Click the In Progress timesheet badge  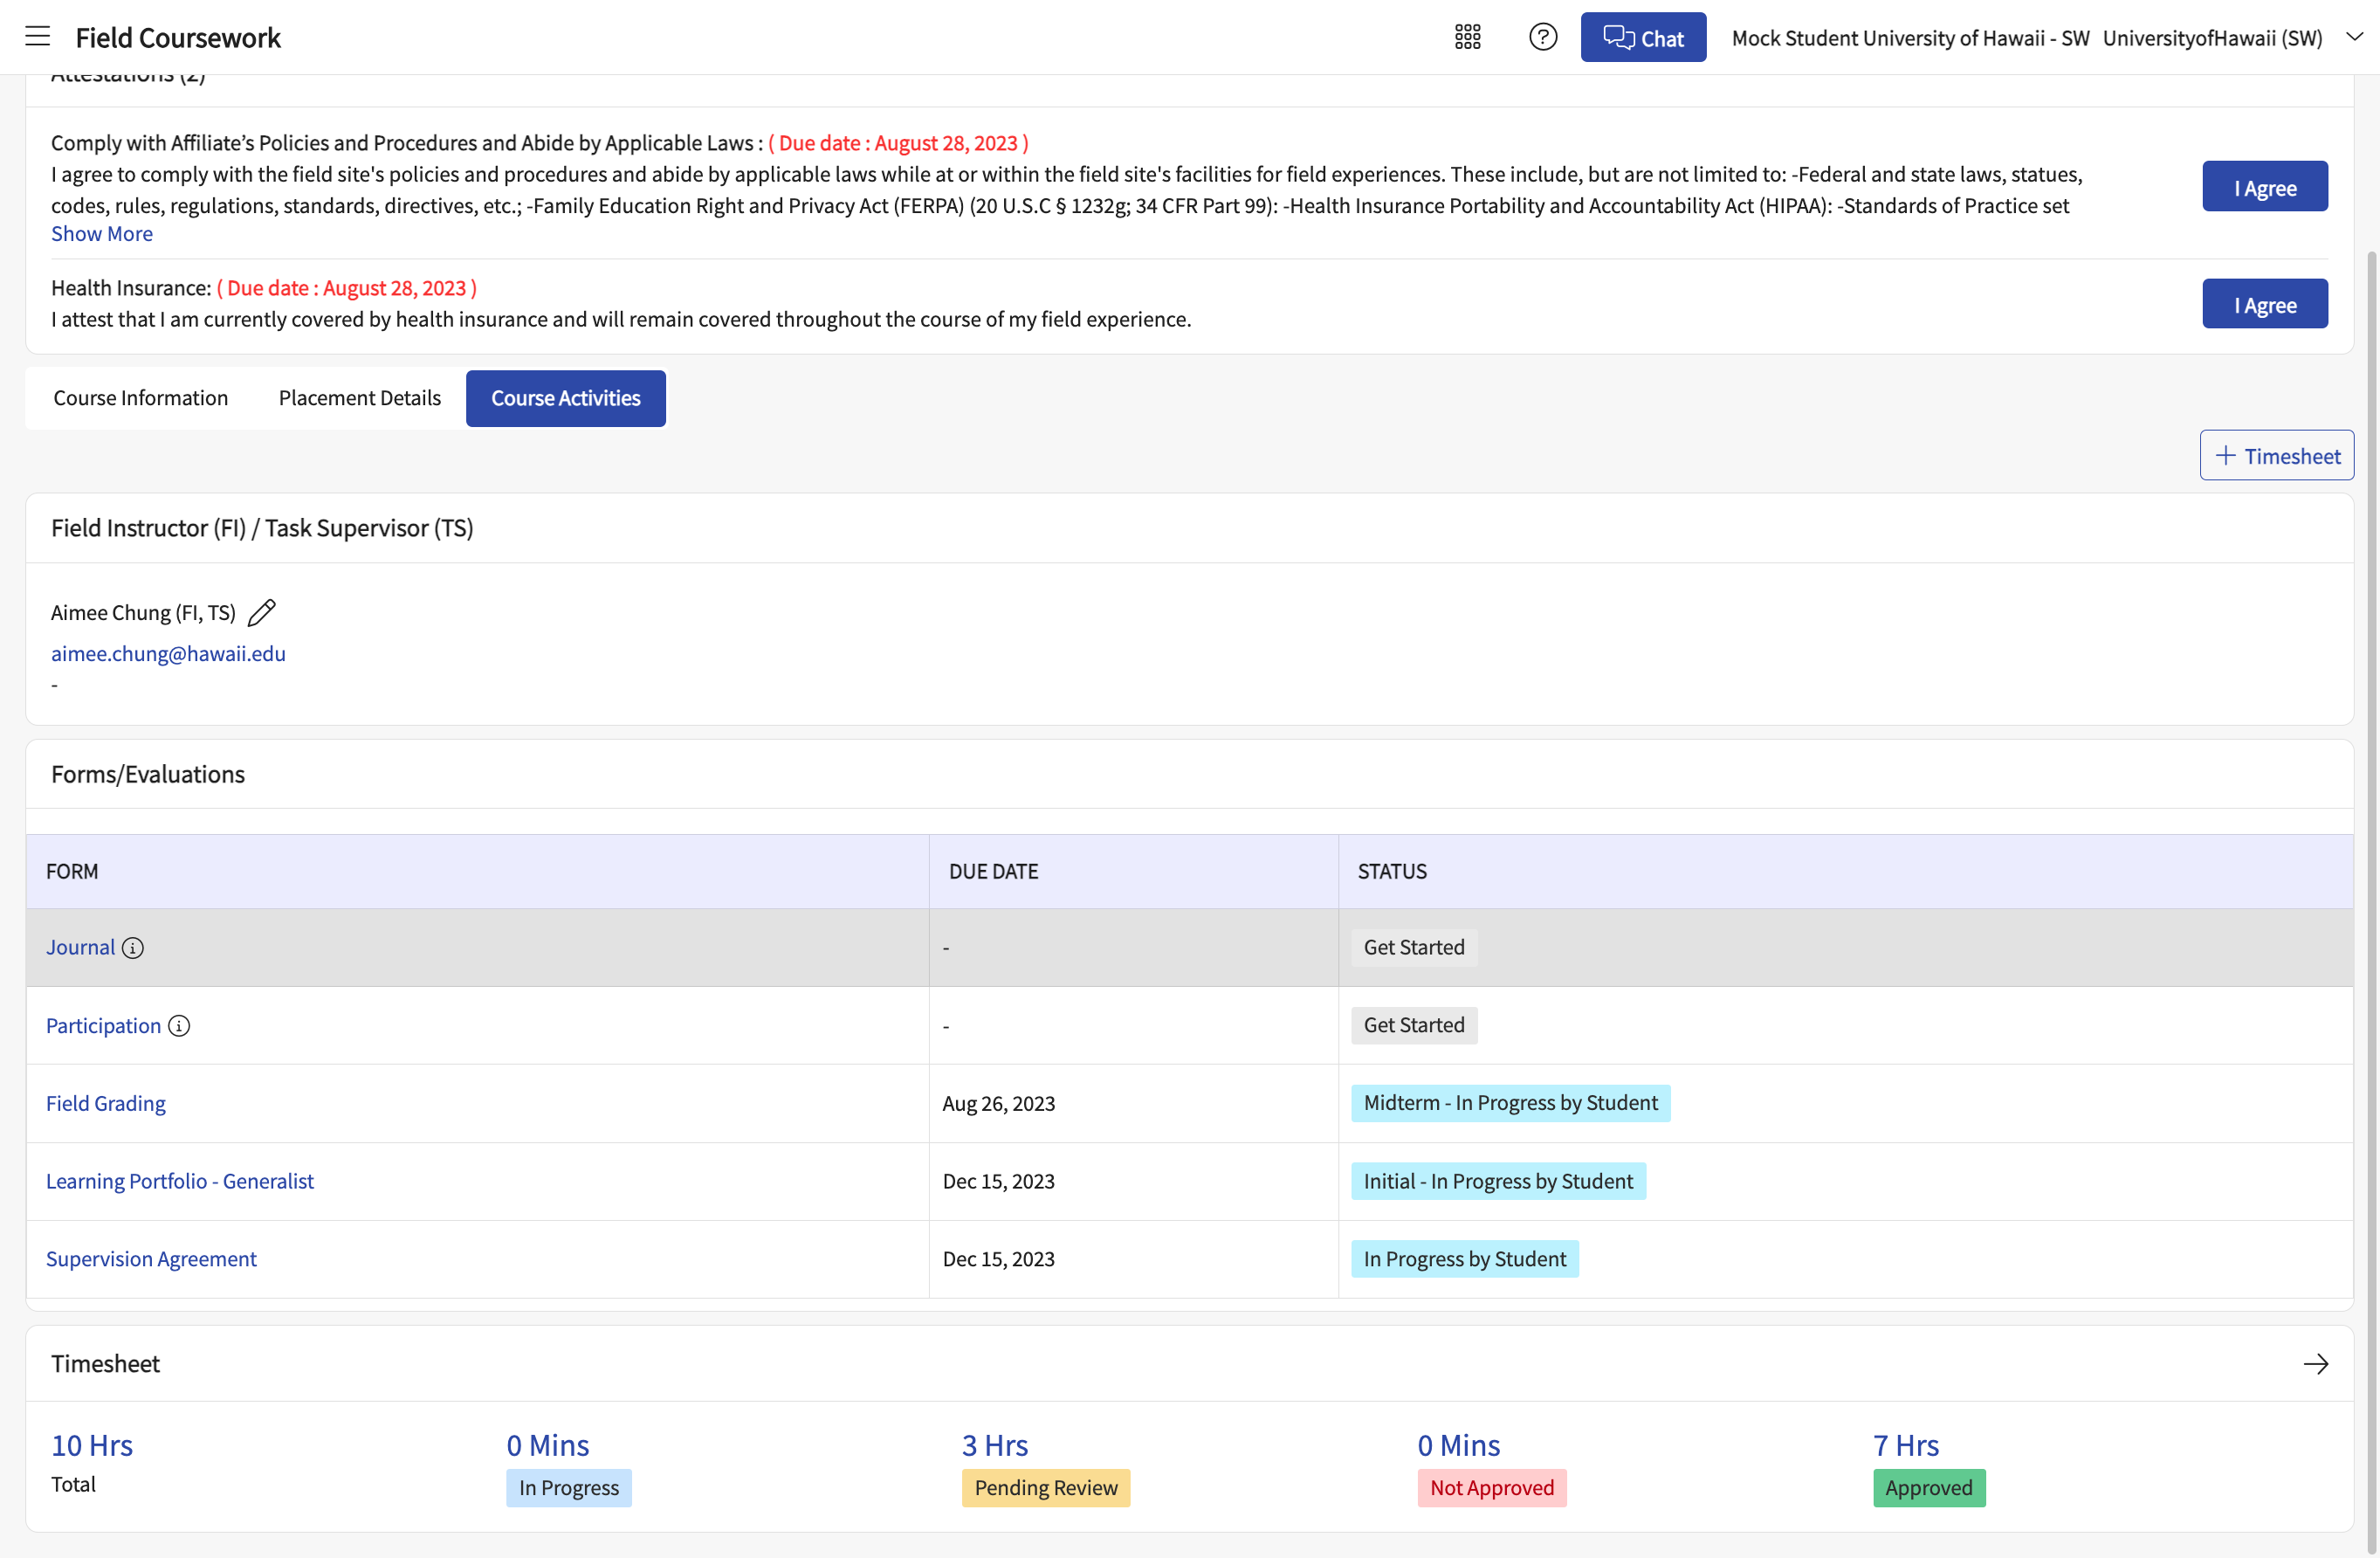pos(569,1488)
